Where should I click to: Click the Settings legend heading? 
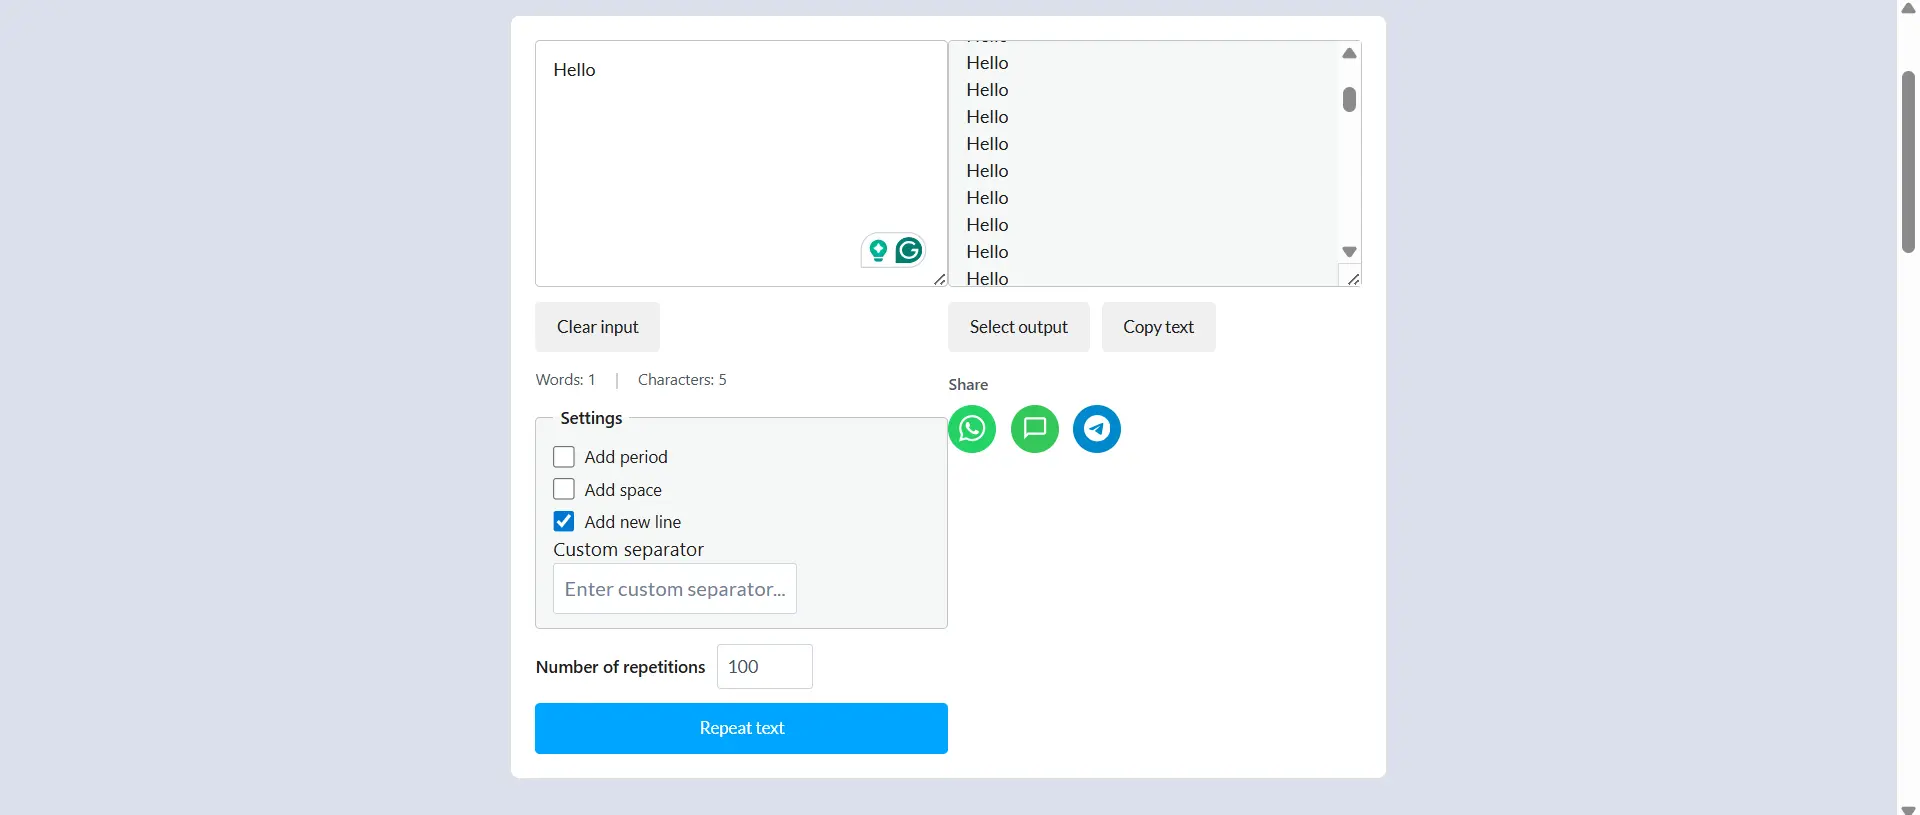[591, 418]
